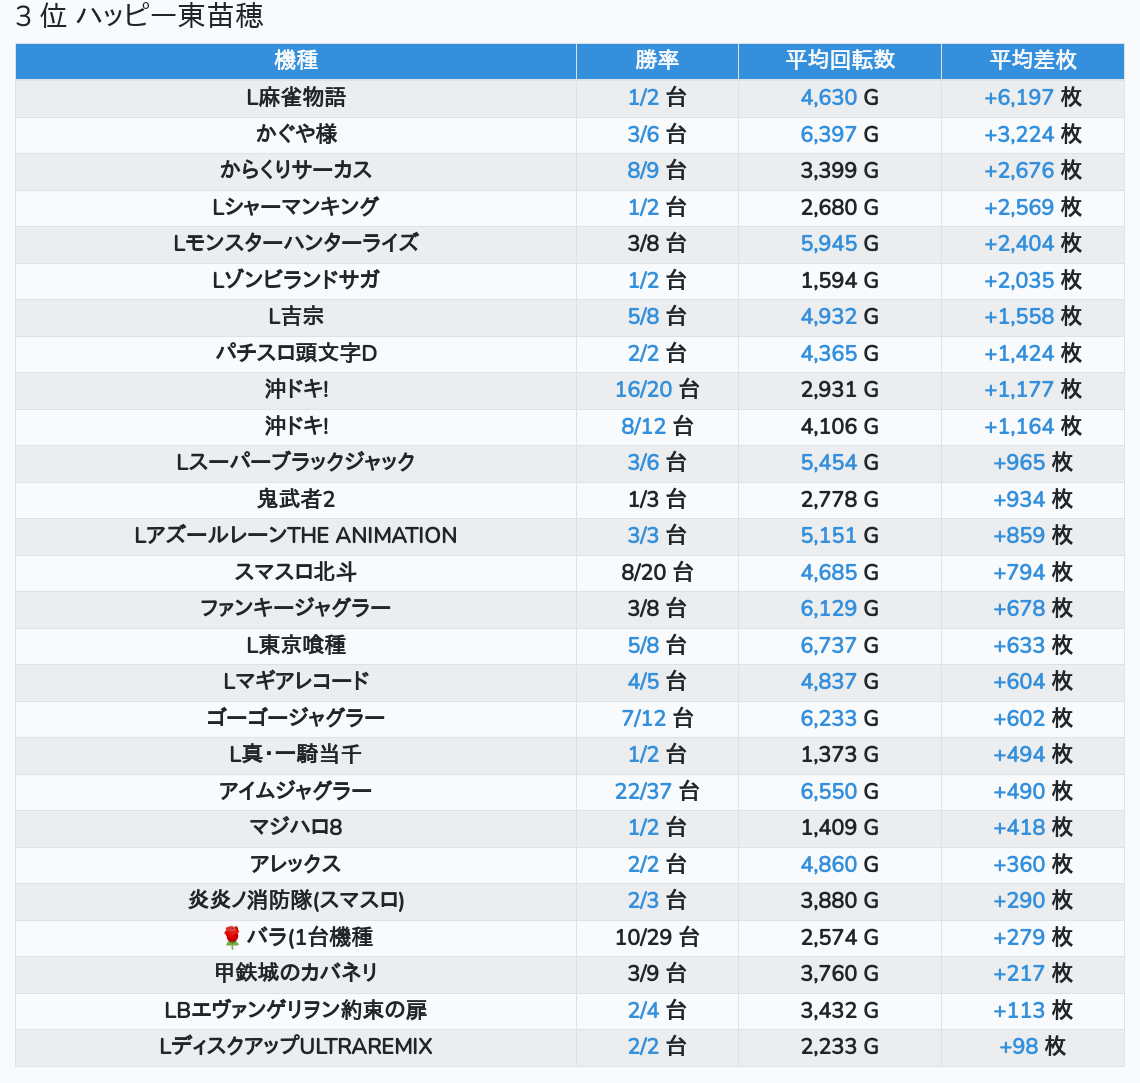Select the ファンキージャグラー machine name

[x=296, y=608]
